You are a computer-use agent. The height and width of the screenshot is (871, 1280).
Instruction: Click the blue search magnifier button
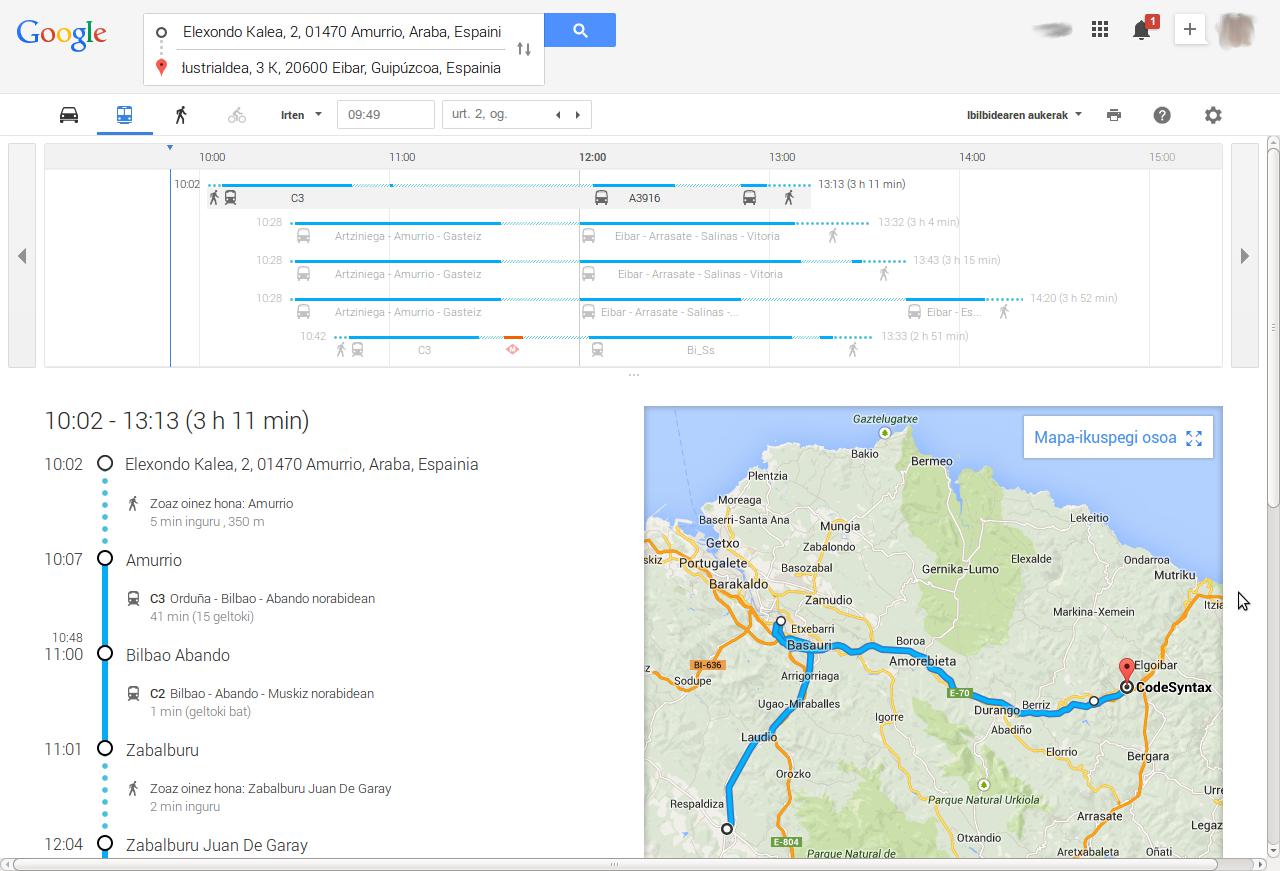[580, 31]
